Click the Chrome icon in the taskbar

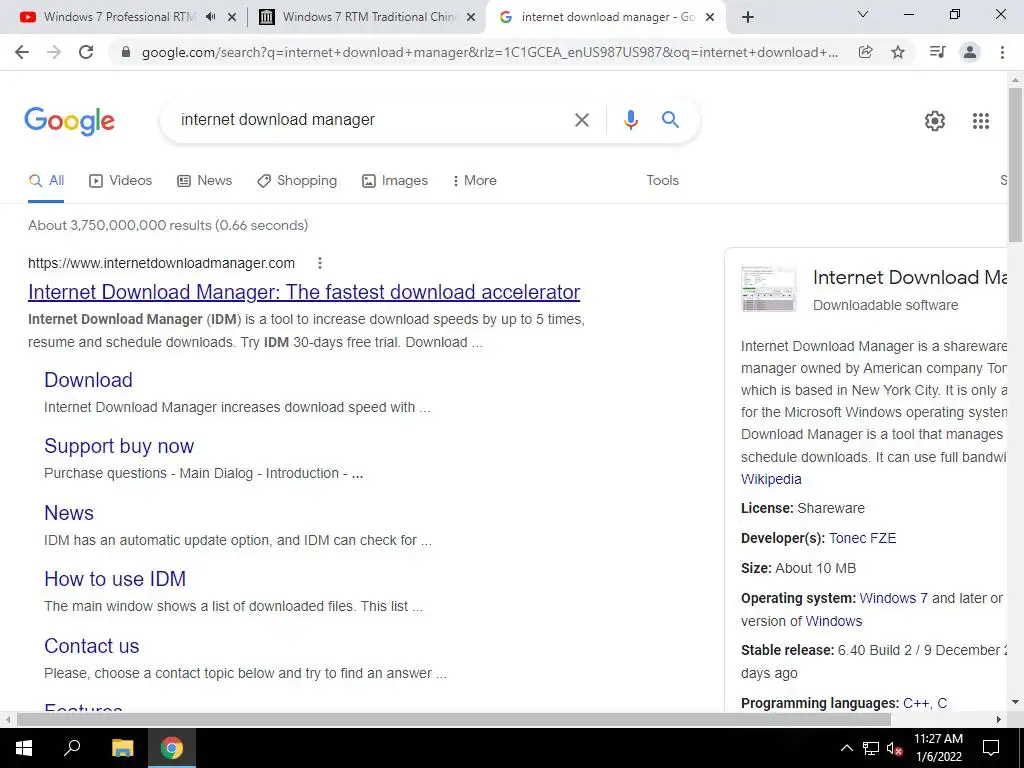[172, 748]
